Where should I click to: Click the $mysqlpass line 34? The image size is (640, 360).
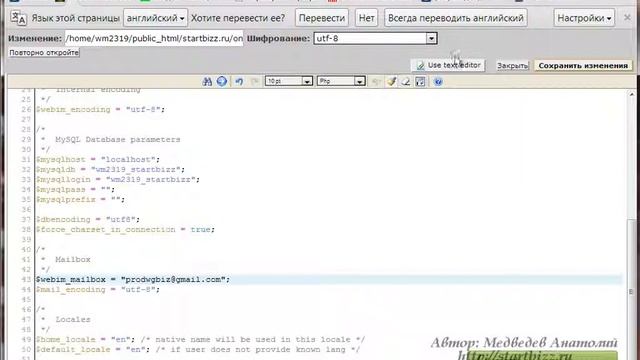tap(75, 189)
